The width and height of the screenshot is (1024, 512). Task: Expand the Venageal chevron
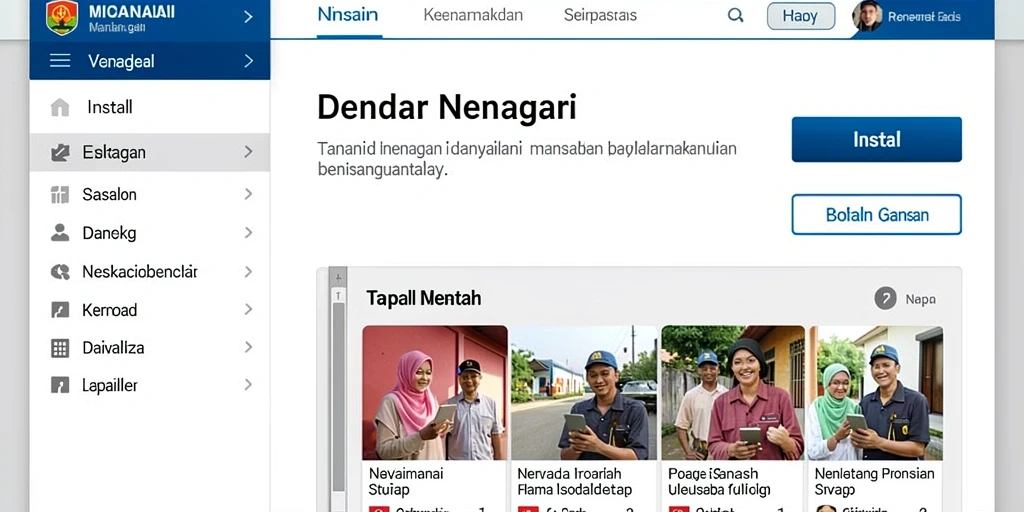248,61
